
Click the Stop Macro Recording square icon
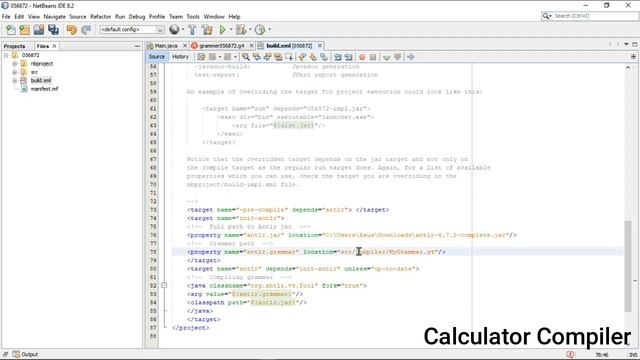tap(373, 57)
